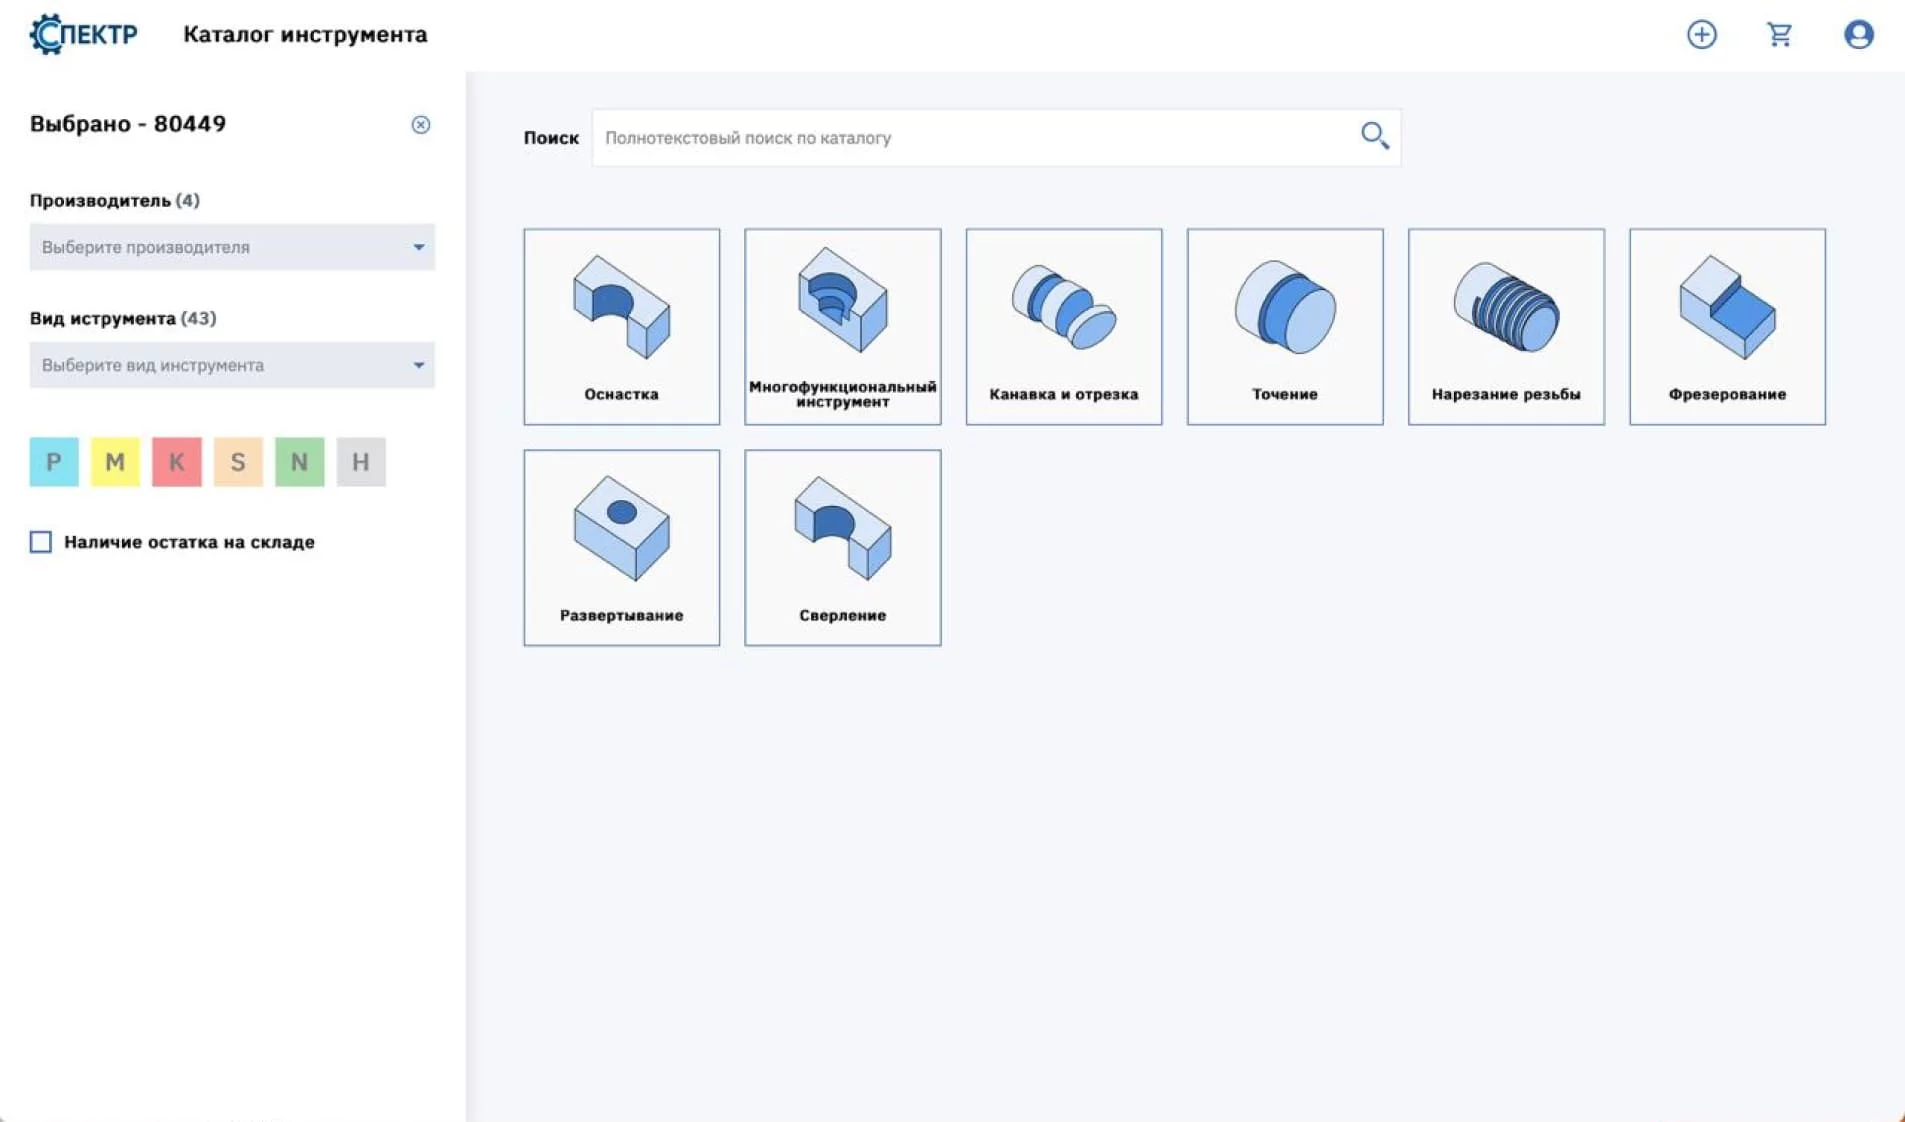The width and height of the screenshot is (1905, 1122).
Task: Toggle the H material group filter
Action: coord(361,462)
